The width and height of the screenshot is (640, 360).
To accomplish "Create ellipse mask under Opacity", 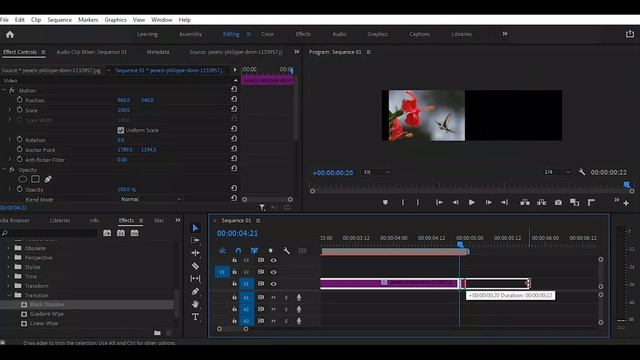I will click(x=22, y=179).
